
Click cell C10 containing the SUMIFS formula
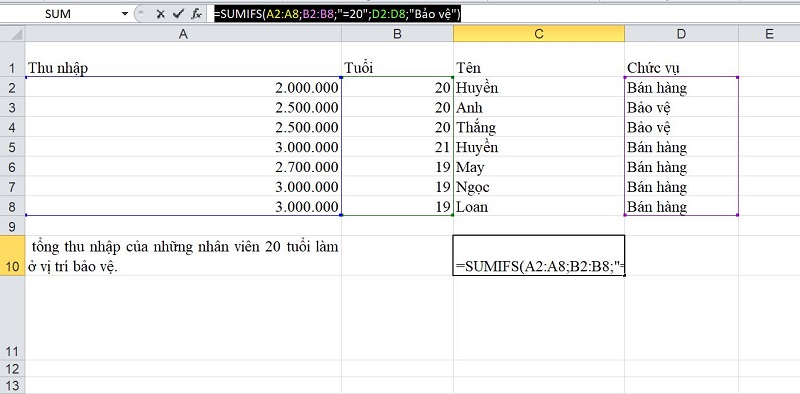pyautogui.click(x=539, y=256)
